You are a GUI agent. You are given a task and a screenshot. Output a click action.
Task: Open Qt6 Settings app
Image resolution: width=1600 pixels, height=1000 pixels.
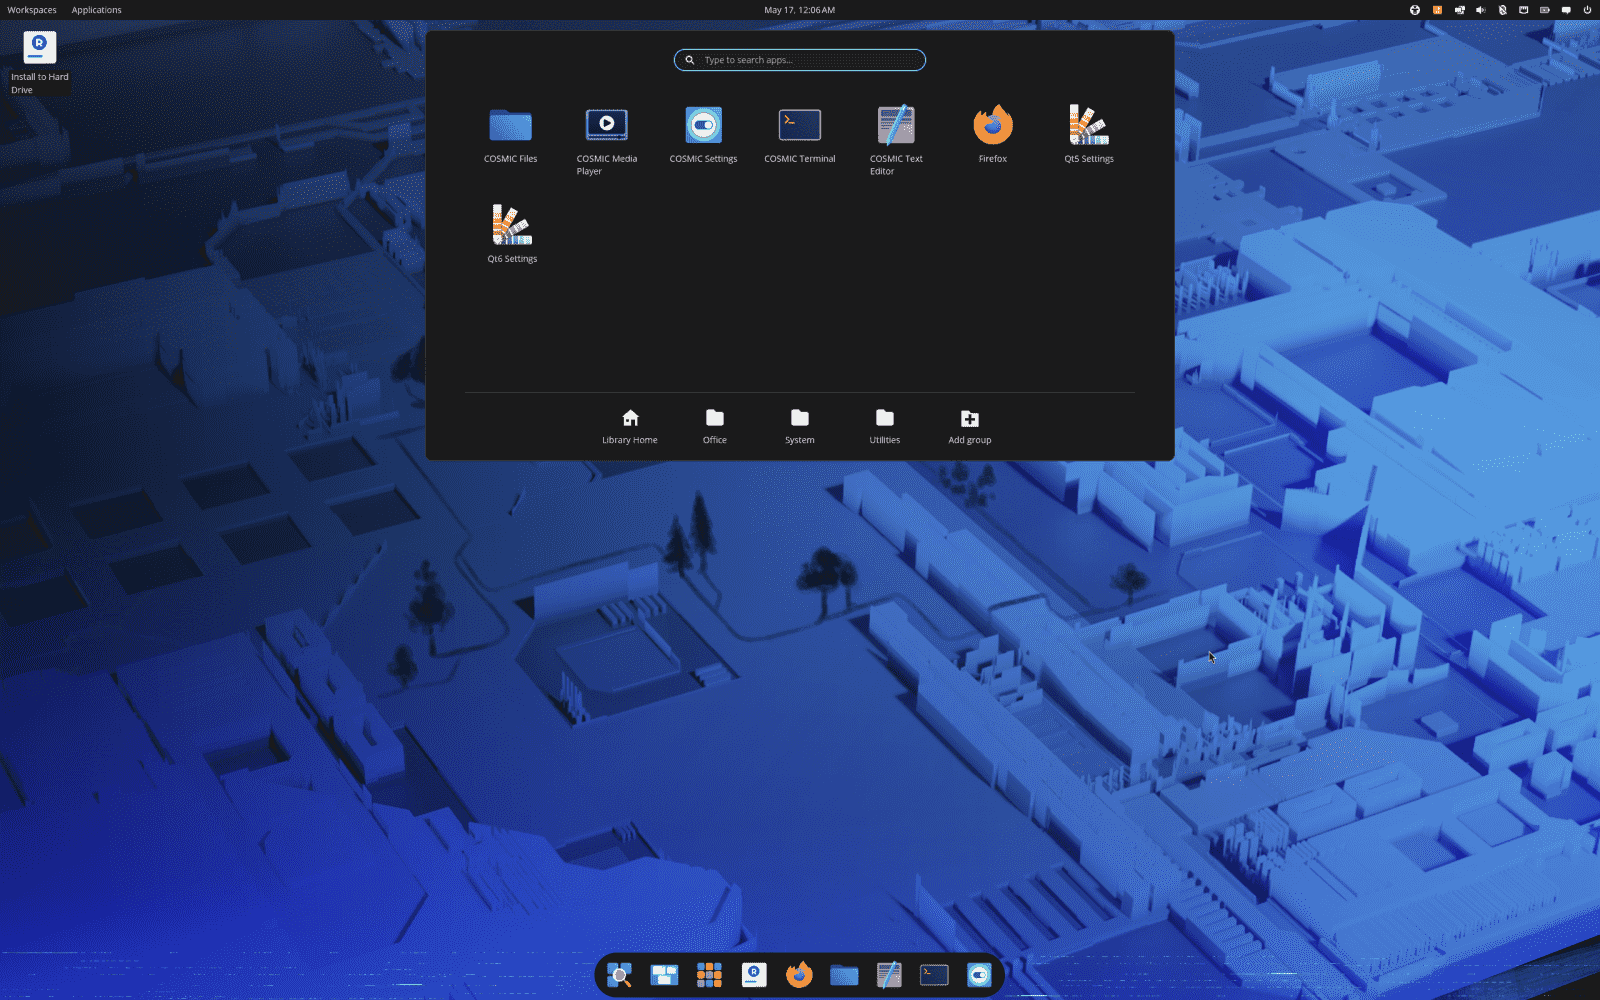pos(512,235)
